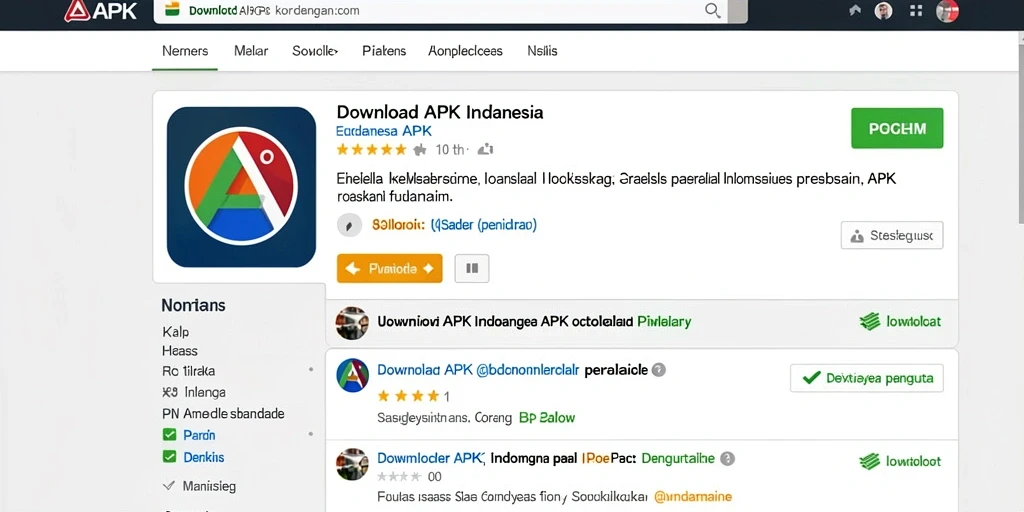The width and height of the screenshot is (1024, 512).
Task: Click the four-star rating under Downolad APK
Action: click(409, 396)
